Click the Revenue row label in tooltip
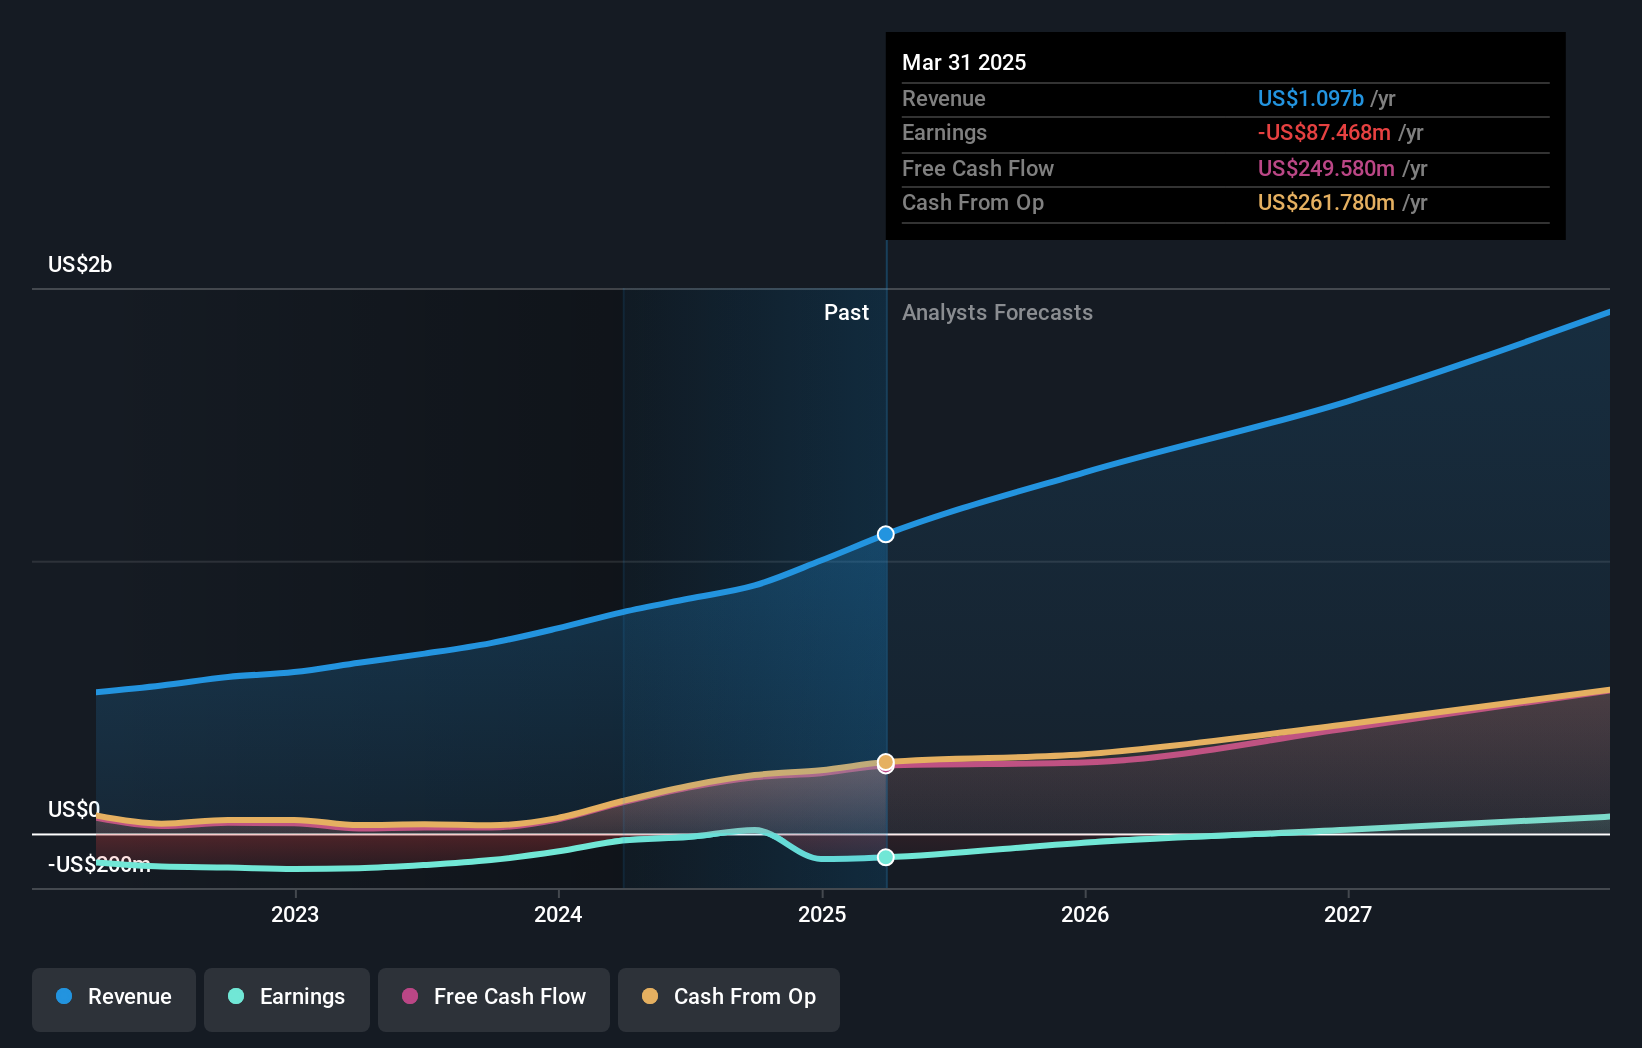Image resolution: width=1642 pixels, height=1048 pixels. 944,98
